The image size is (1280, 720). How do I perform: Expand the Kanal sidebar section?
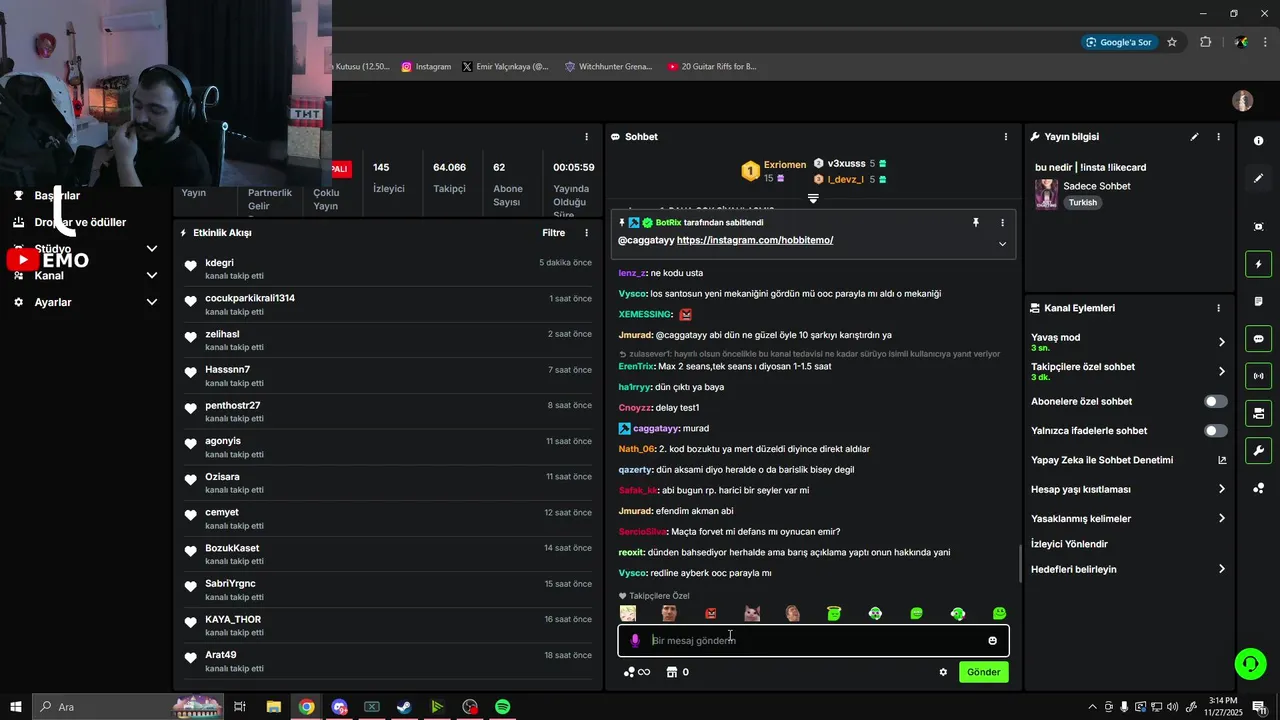tap(152, 275)
